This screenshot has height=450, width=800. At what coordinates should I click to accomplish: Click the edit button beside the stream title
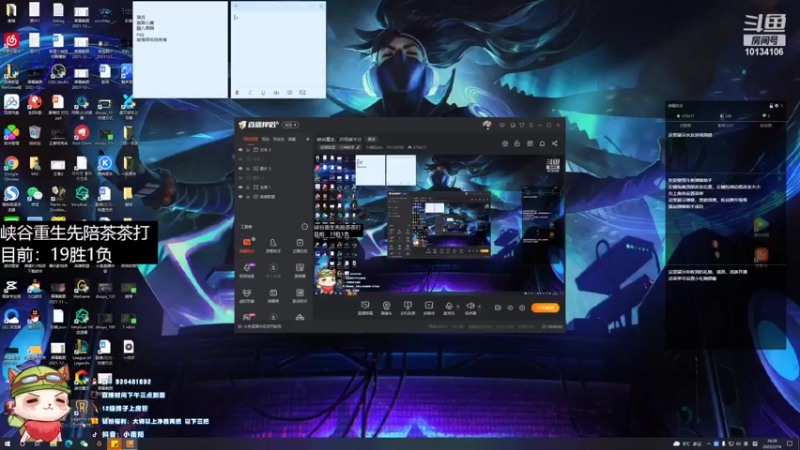coord(372,139)
